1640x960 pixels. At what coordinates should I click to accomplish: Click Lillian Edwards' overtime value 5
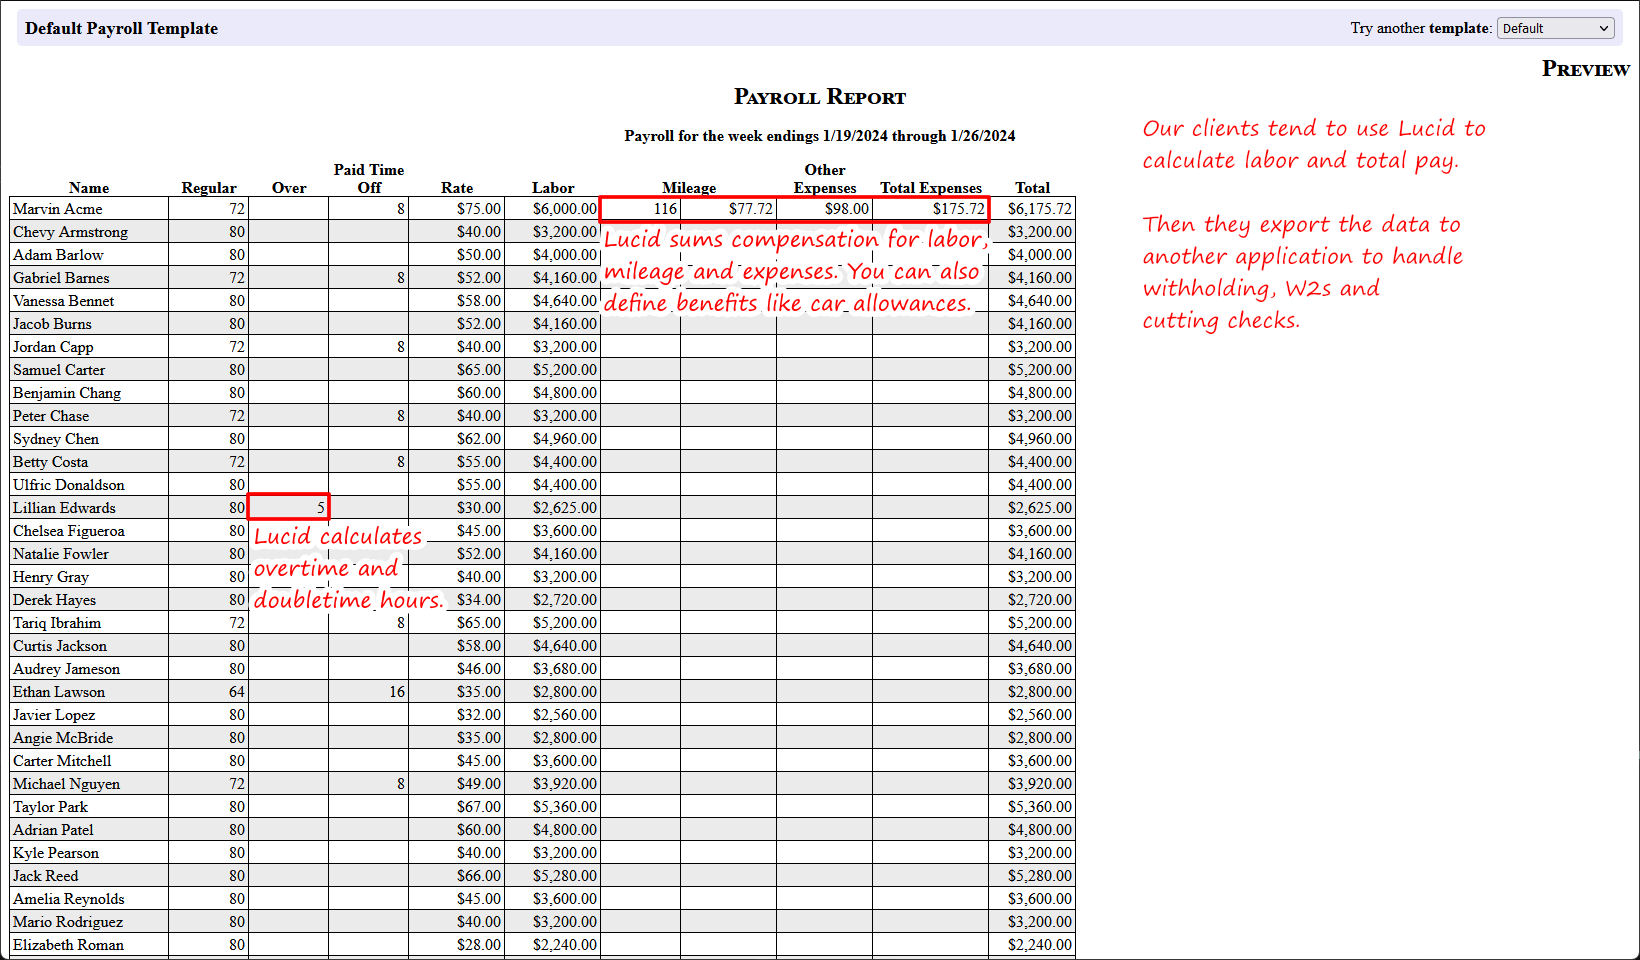(x=288, y=508)
